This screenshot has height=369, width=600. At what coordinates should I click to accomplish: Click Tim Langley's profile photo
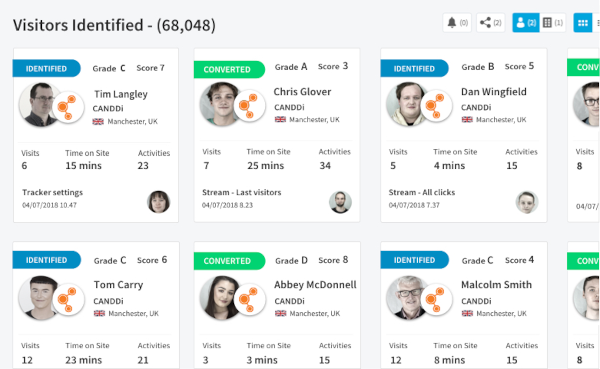38,104
